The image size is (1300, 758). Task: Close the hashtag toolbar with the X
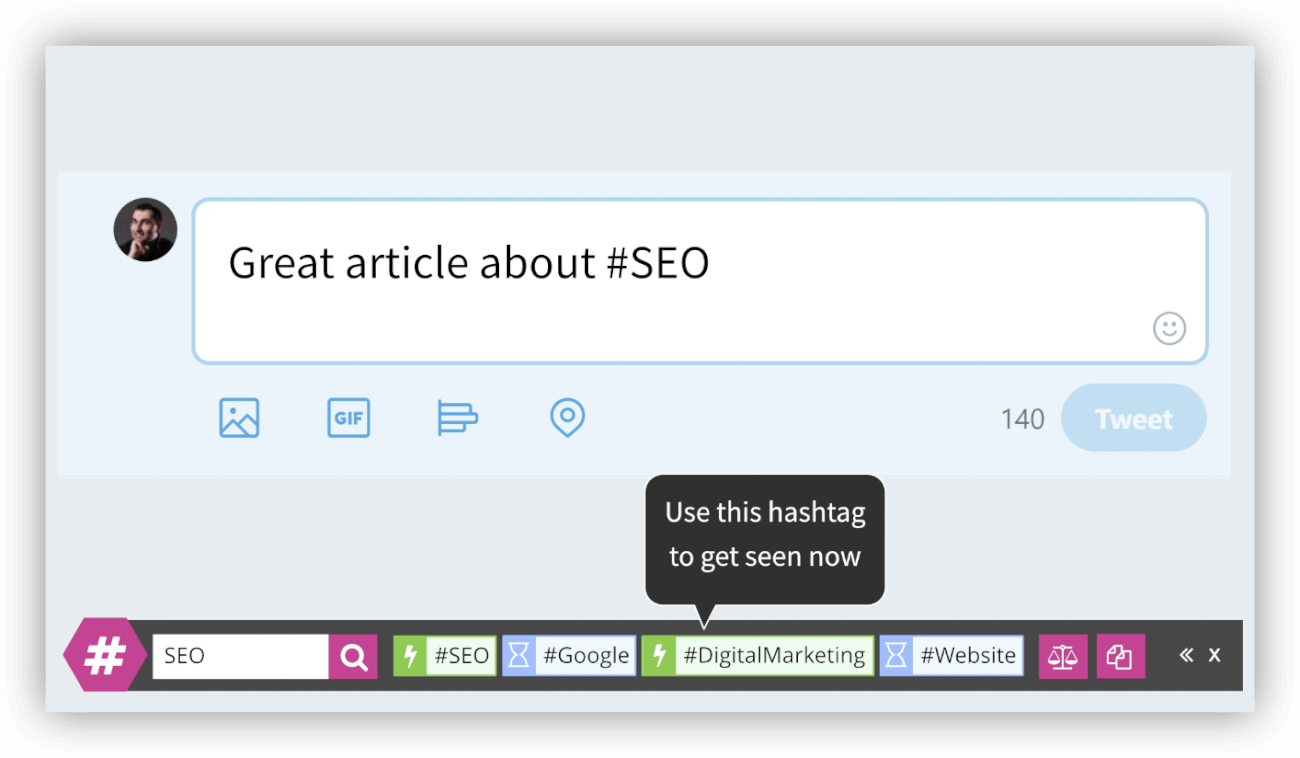[x=1214, y=655]
